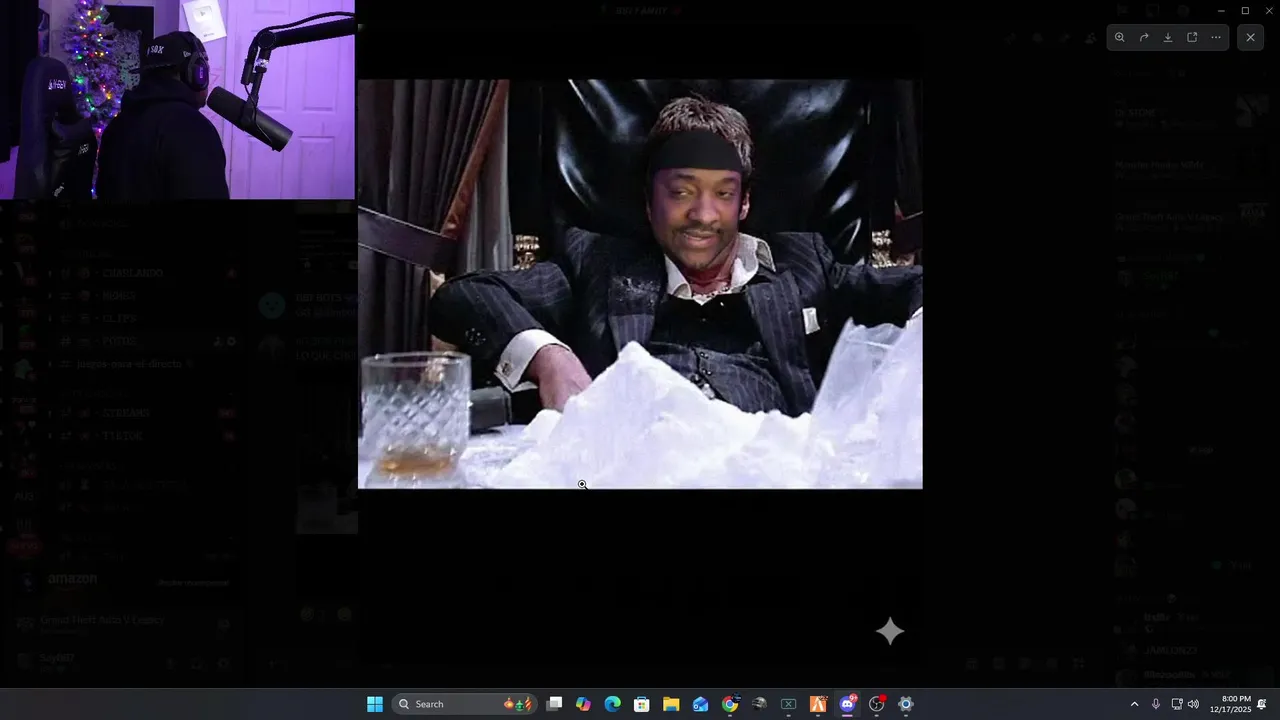Open Microsoft Store from the taskbar
Image resolution: width=1280 pixels, height=720 pixels.
[642, 704]
